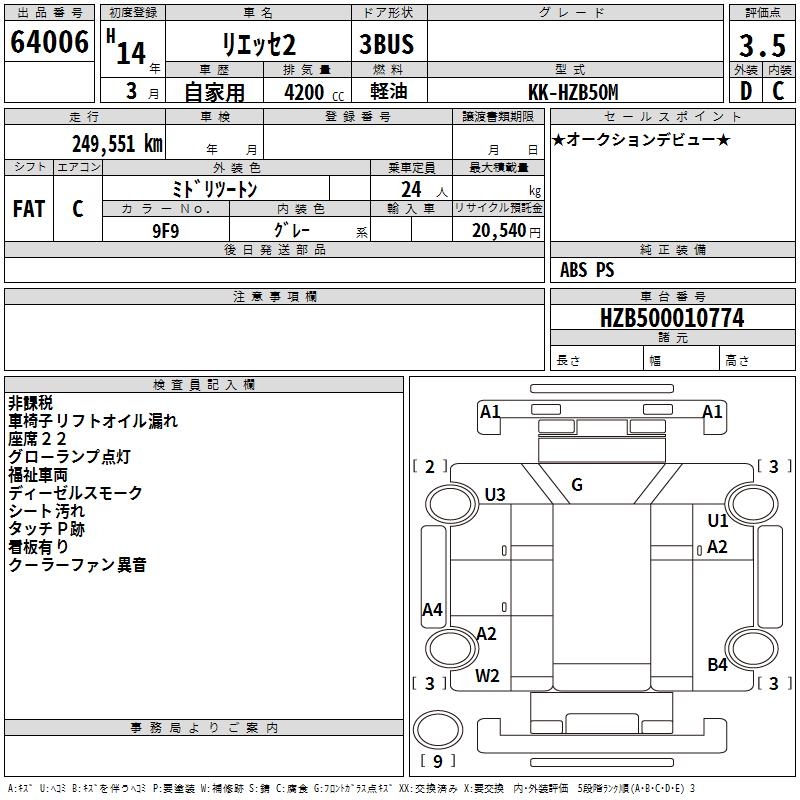Click the mileage value 249,551 km
This screenshot has width=800, height=800.
(x=117, y=143)
